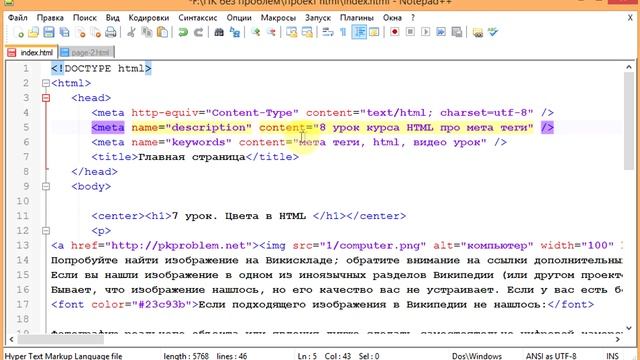The width and height of the screenshot is (640, 360).
Task: Collapse the head fold on line 3
Action: (x=46, y=98)
